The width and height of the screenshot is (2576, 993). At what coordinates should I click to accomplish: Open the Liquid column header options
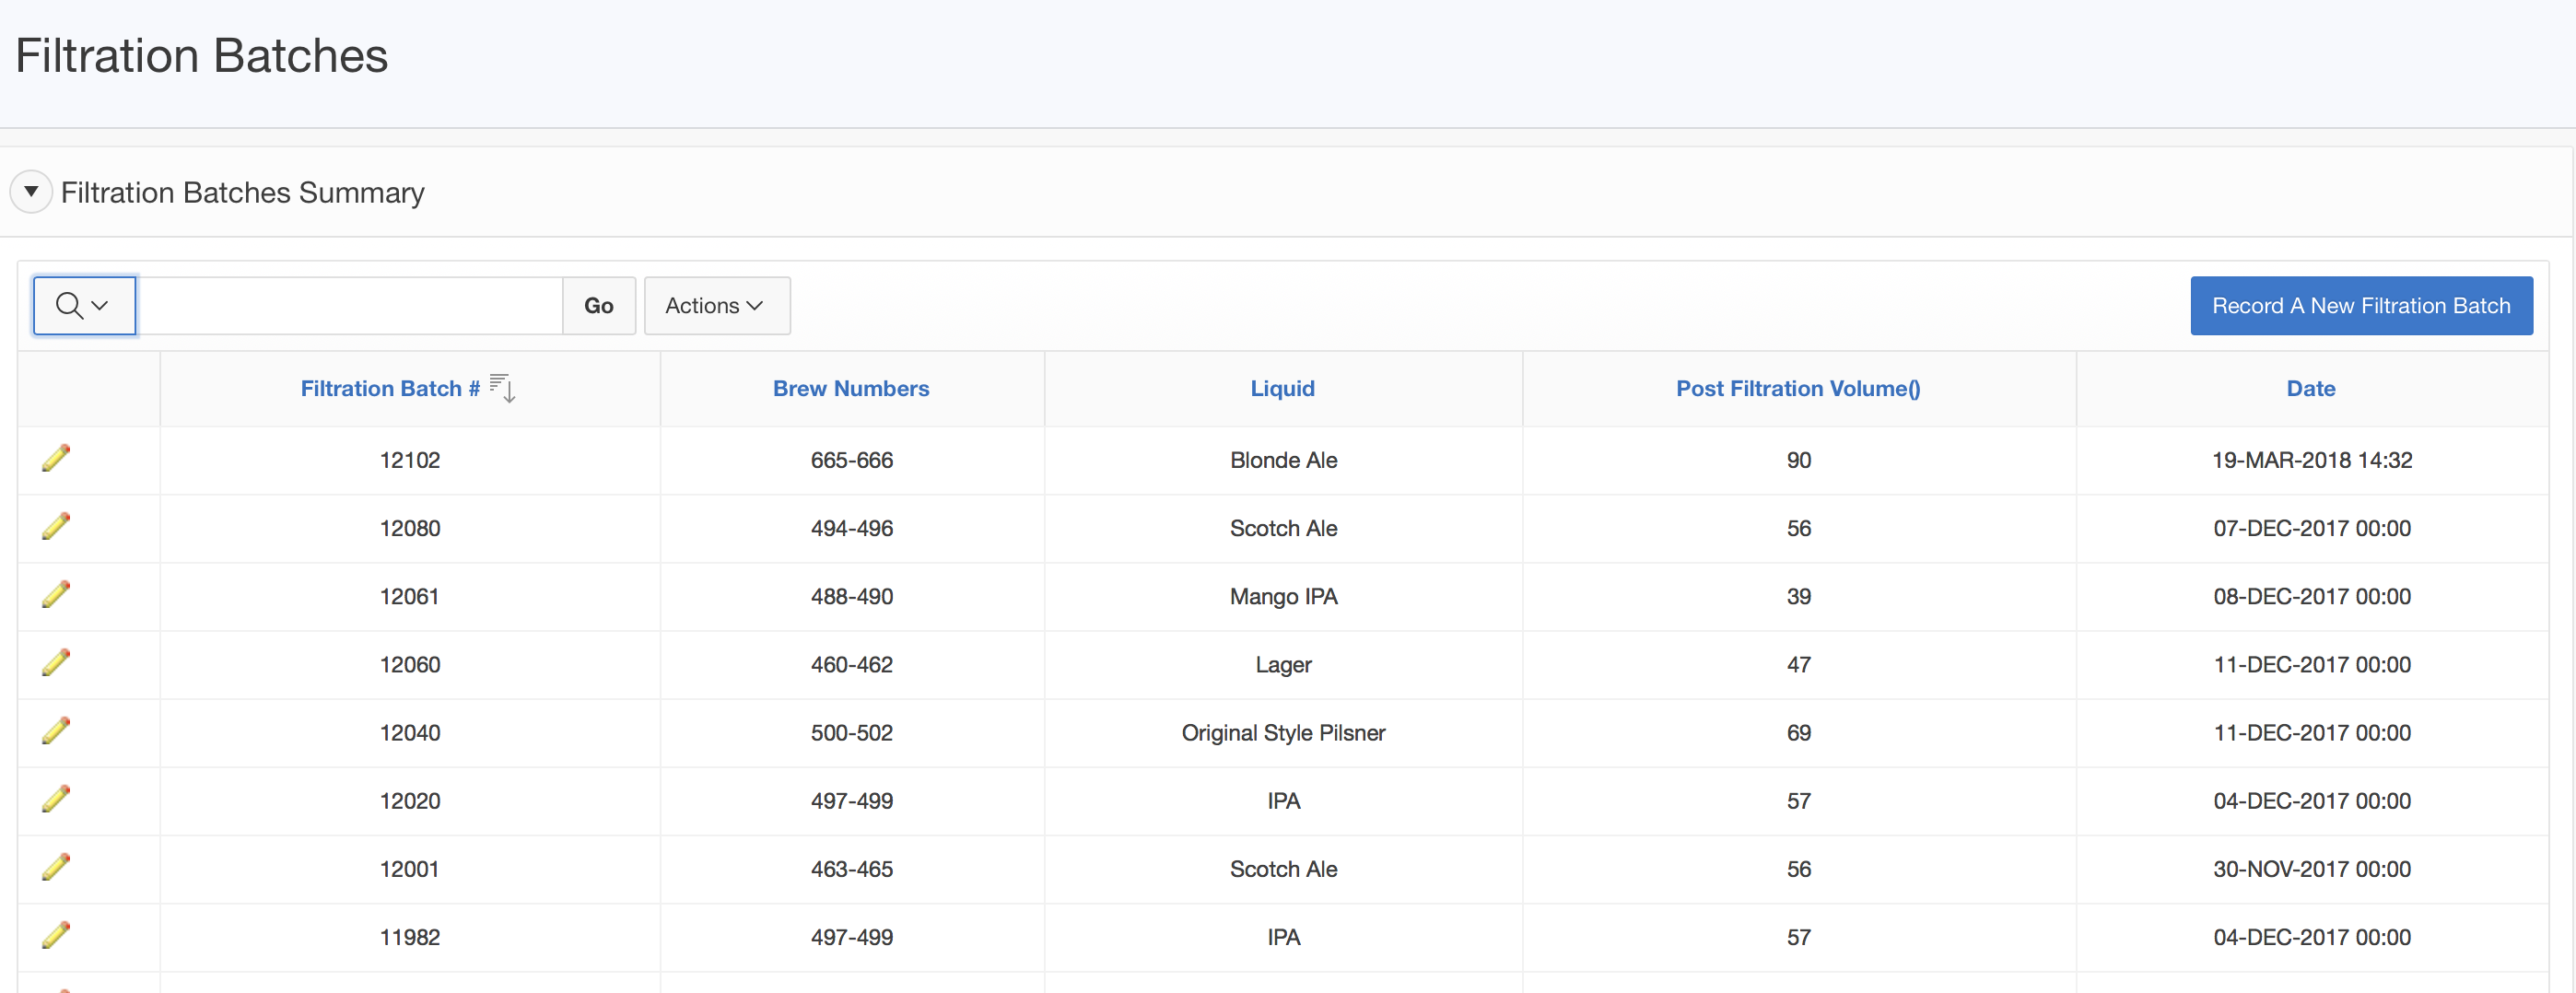pos(1282,388)
